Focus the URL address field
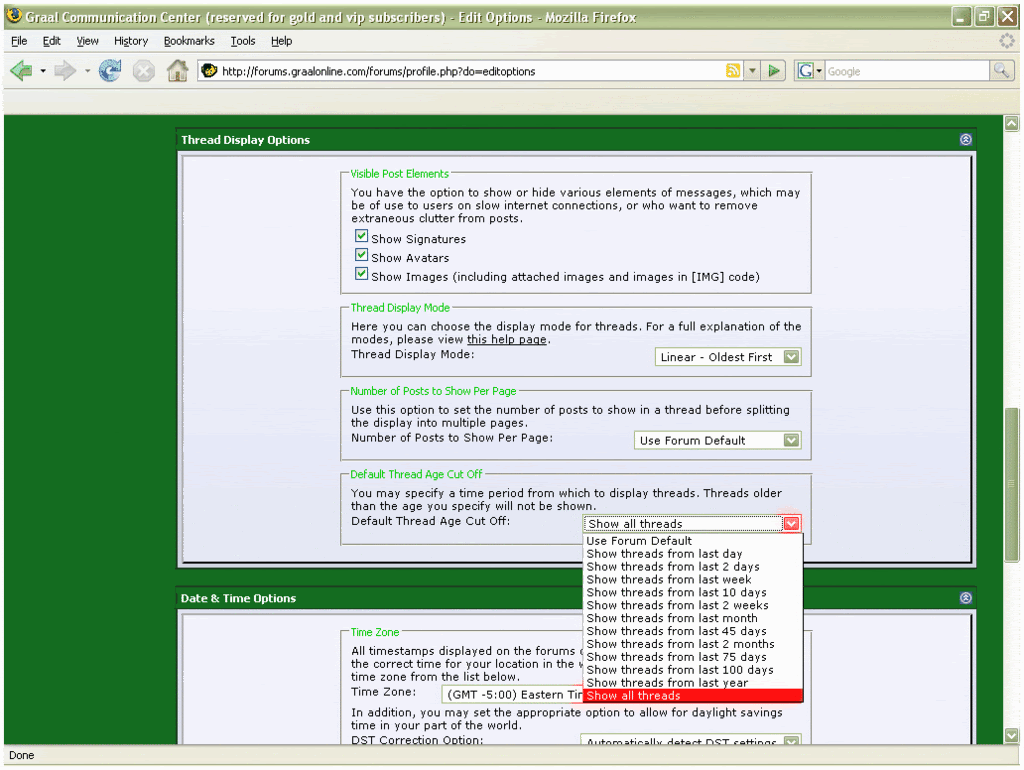 470,71
